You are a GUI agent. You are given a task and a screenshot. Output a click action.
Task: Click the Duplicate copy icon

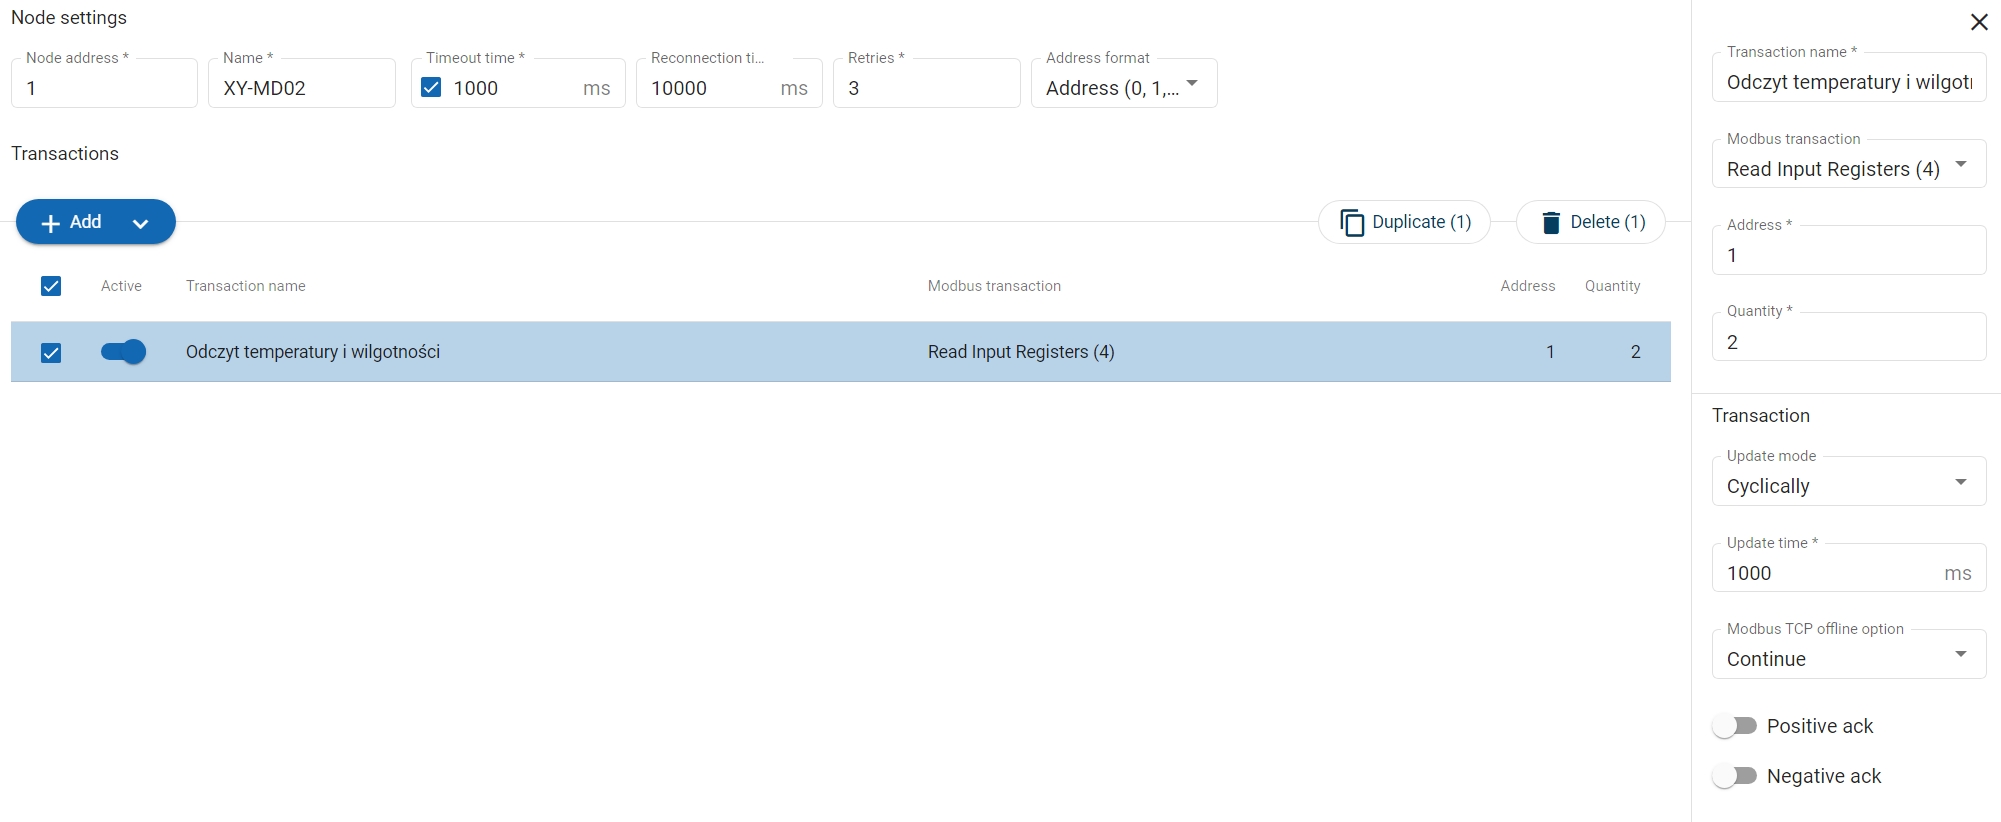pyautogui.click(x=1352, y=222)
